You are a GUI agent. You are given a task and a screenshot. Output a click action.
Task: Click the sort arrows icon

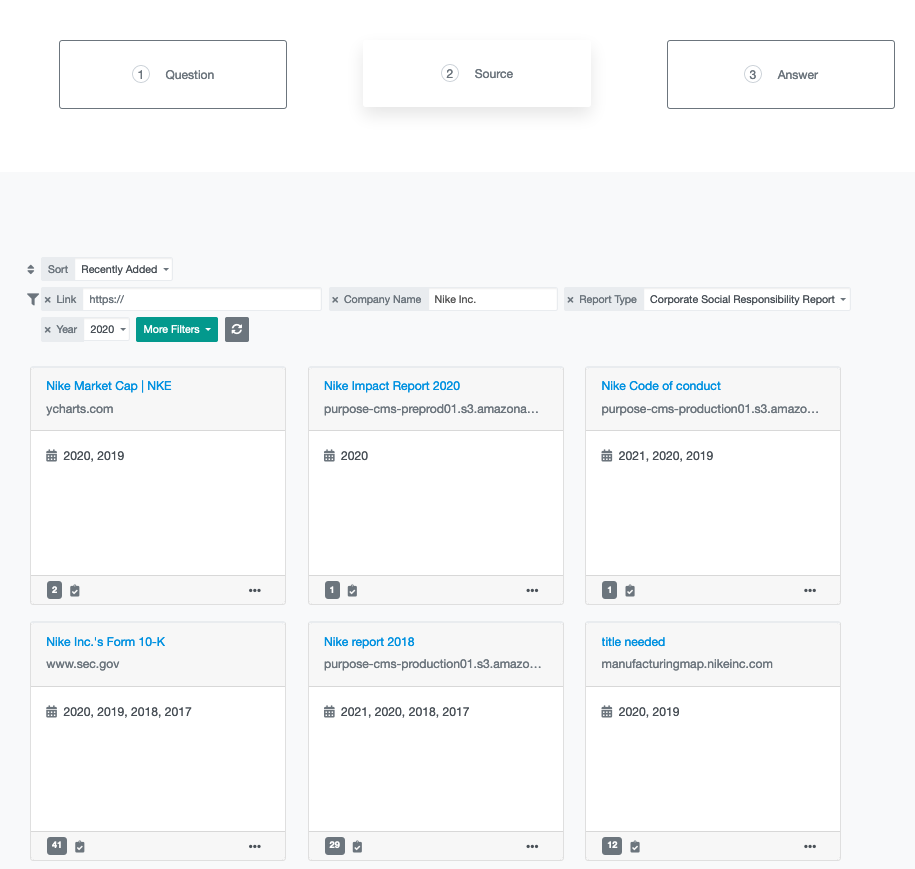31,269
